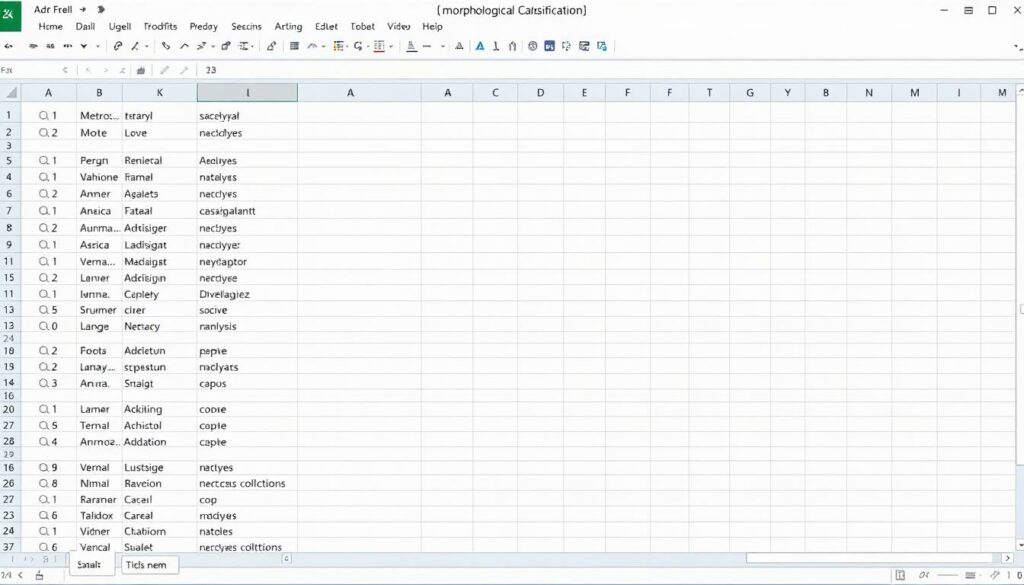Expand the name box arrow in formula bar
This screenshot has height=585, width=1024.
[65, 70]
